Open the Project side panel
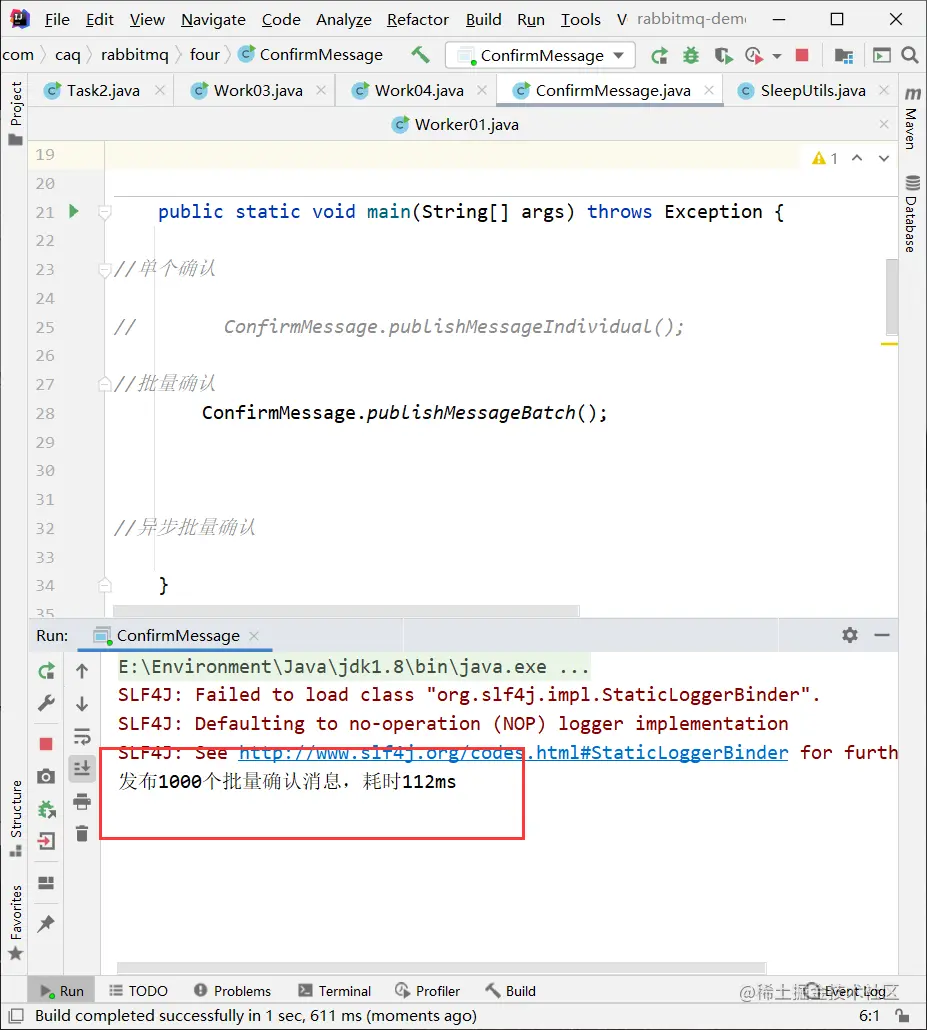The height and width of the screenshot is (1030, 927). pyautogui.click(x=15, y=113)
